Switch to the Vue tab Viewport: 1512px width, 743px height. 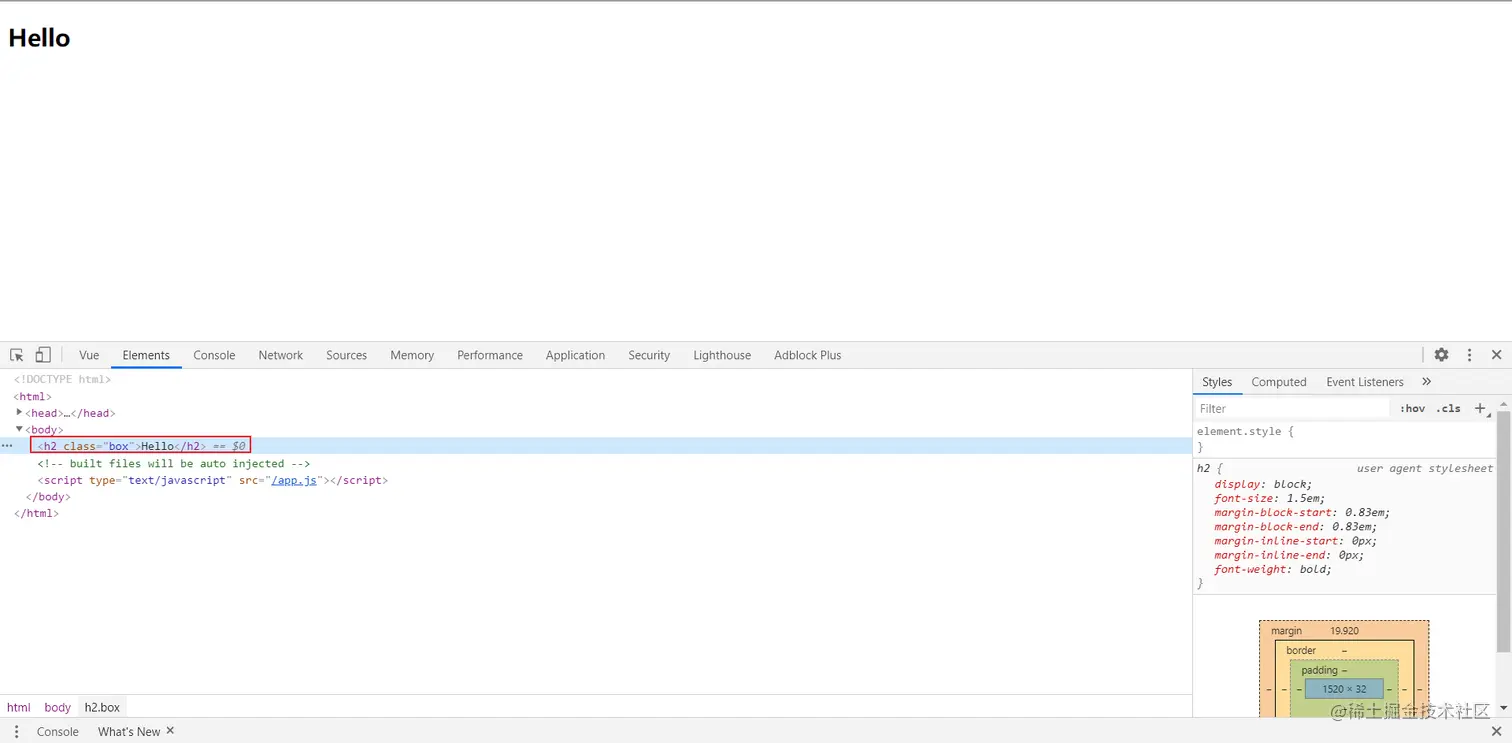89,355
